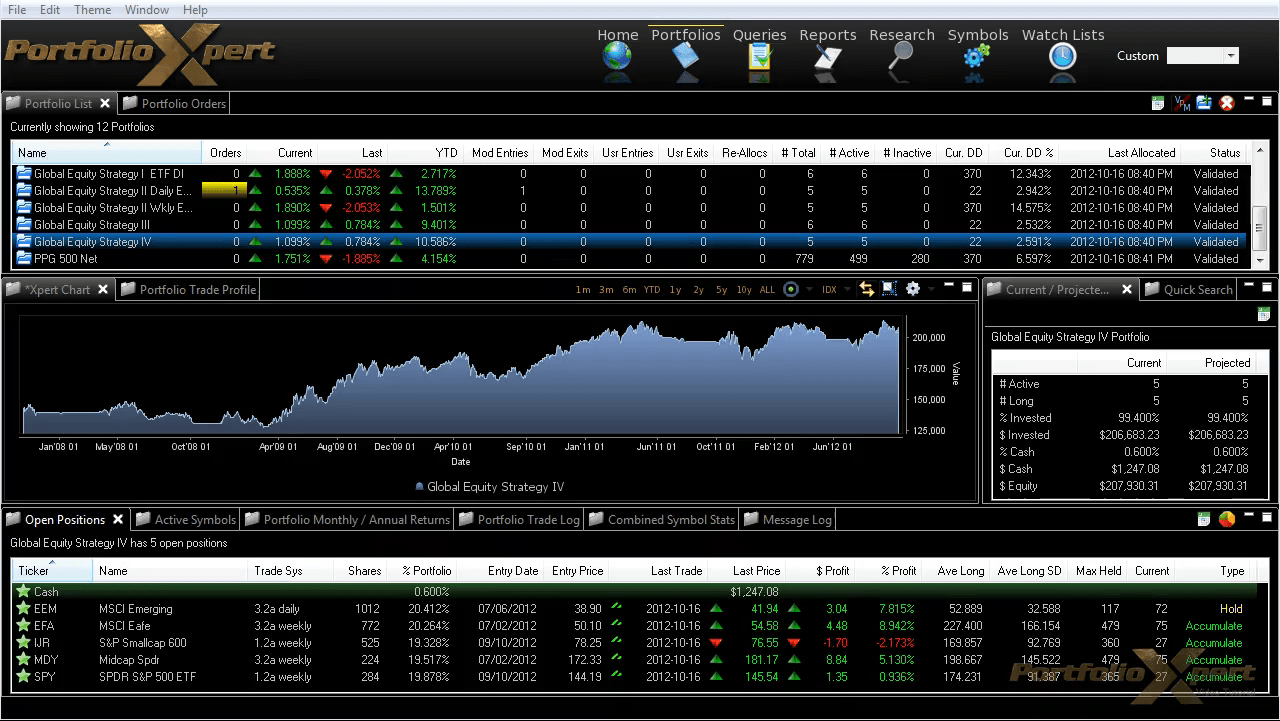
Task: Click the Symbols gears icon
Action: 977,58
